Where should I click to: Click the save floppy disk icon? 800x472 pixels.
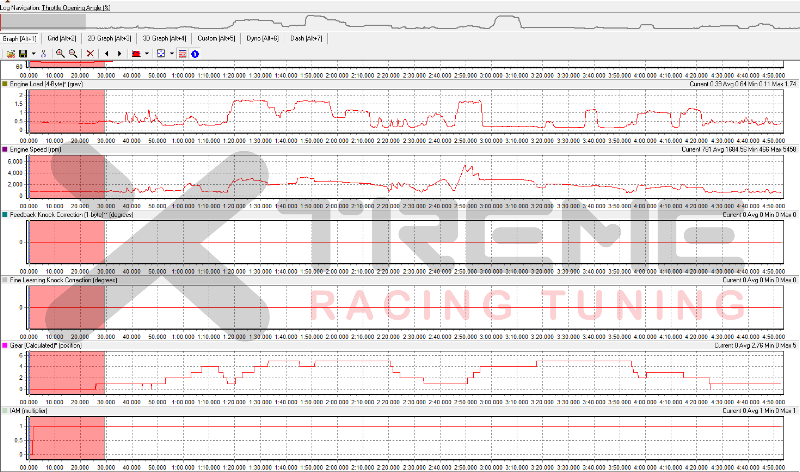tap(23, 52)
